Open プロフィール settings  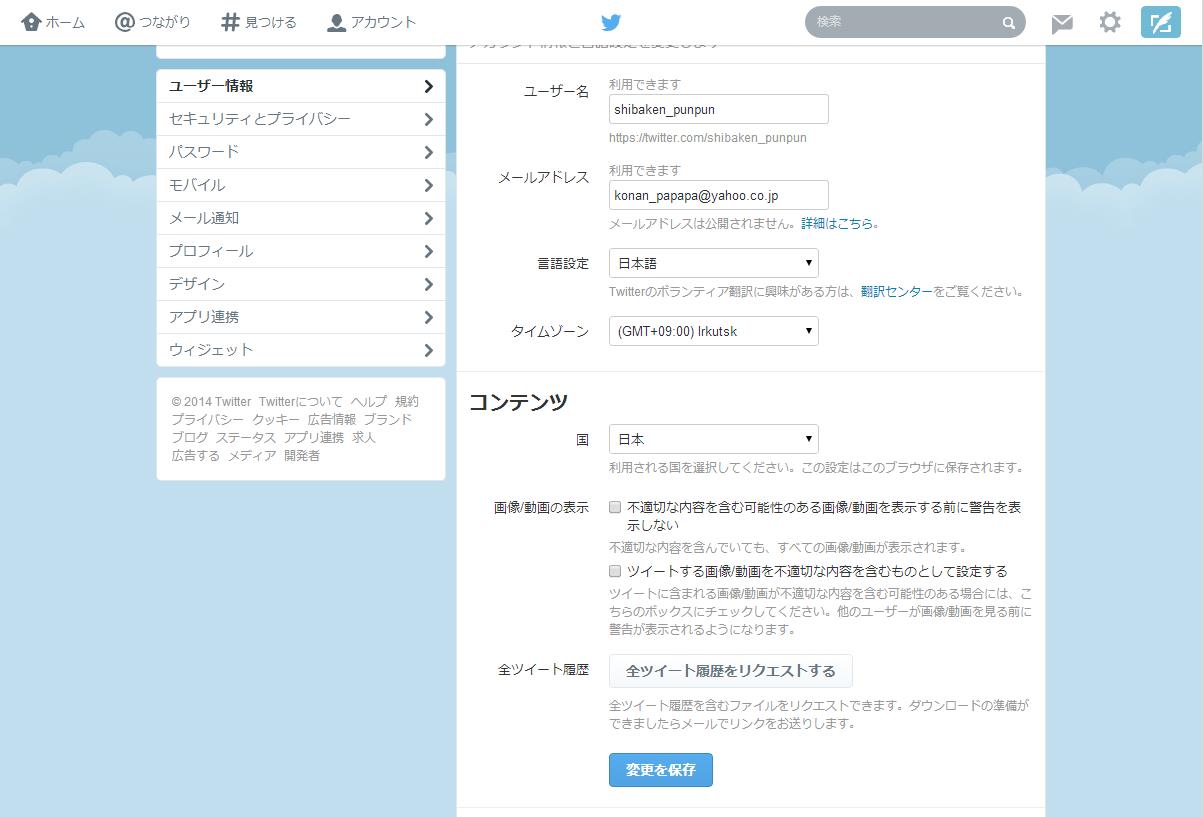(x=301, y=251)
